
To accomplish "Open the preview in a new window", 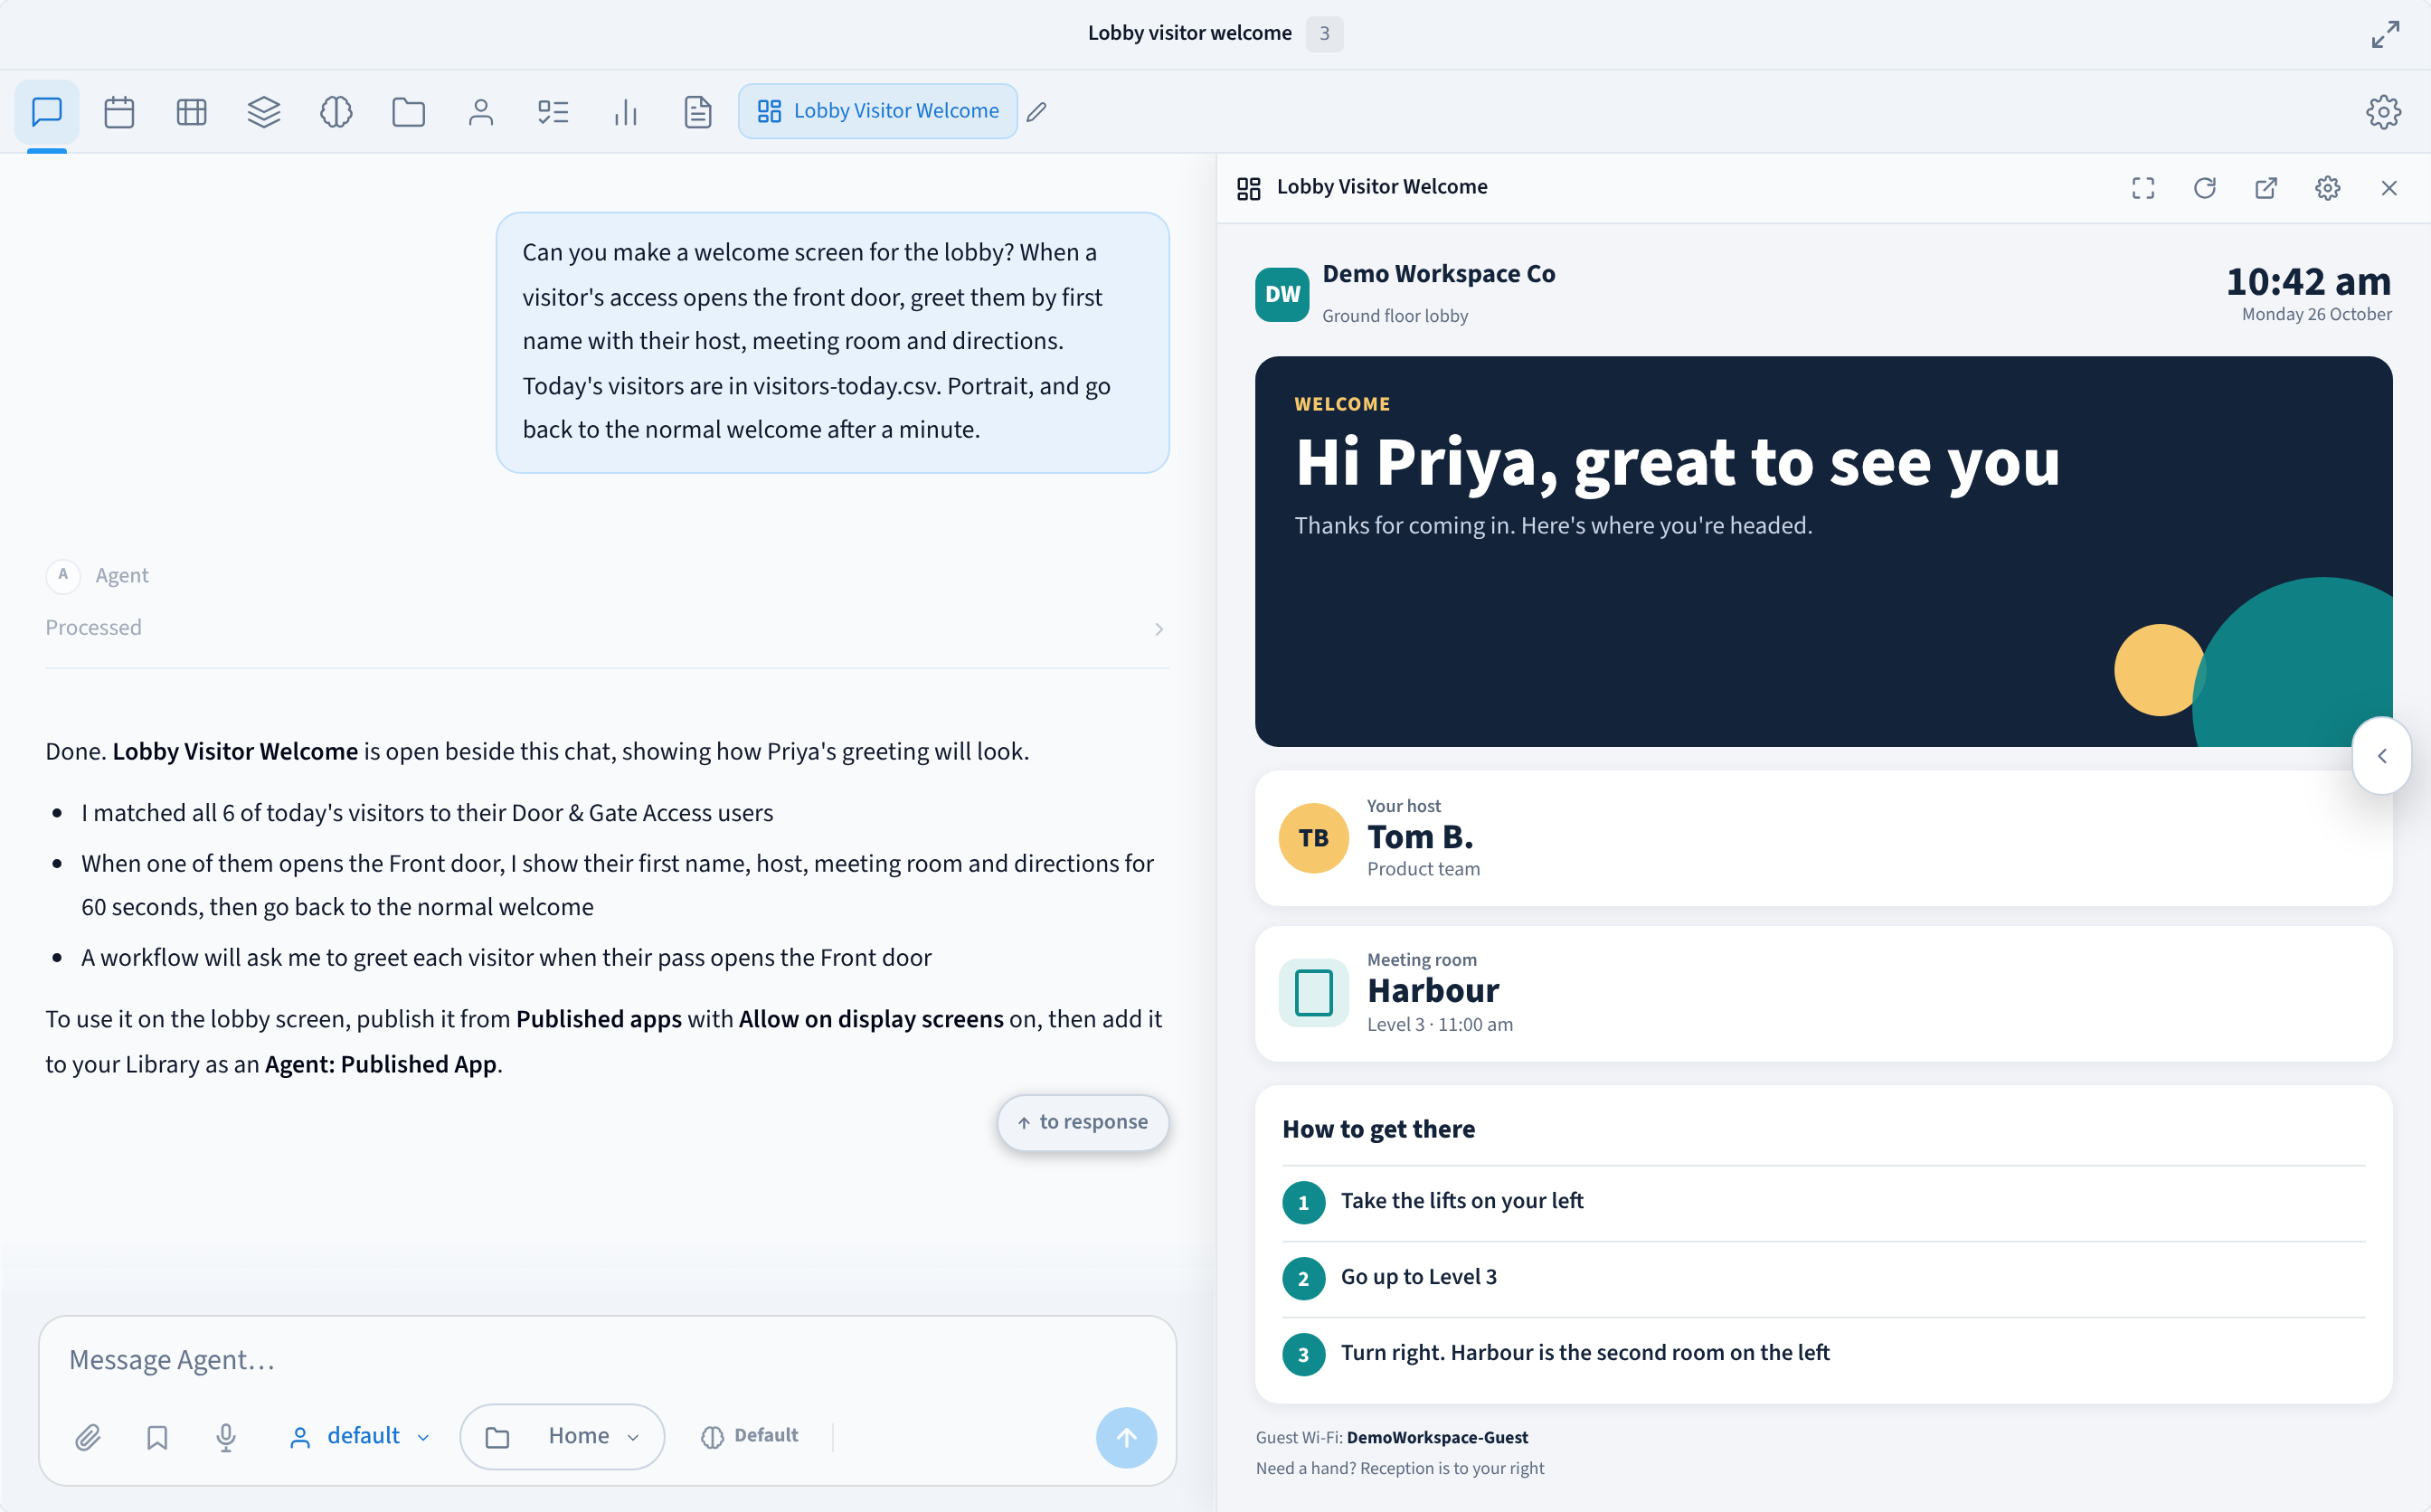I will [x=2266, y=188].
